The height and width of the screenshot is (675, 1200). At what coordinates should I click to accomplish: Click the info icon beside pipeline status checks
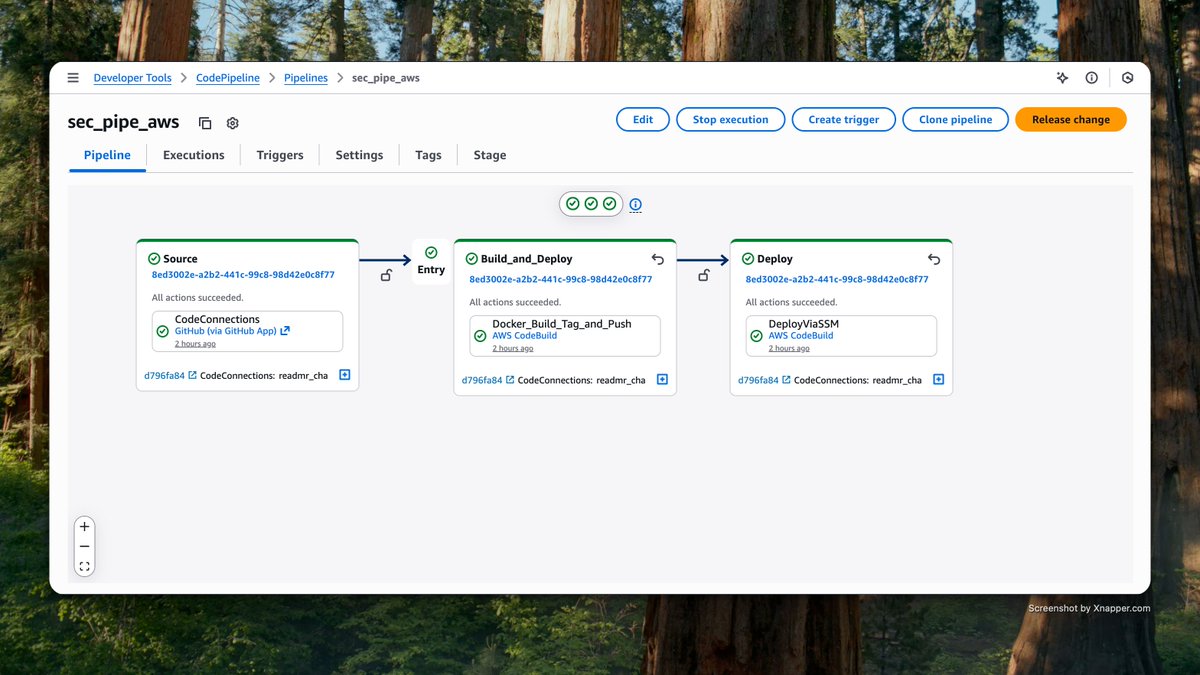(635, 204)
